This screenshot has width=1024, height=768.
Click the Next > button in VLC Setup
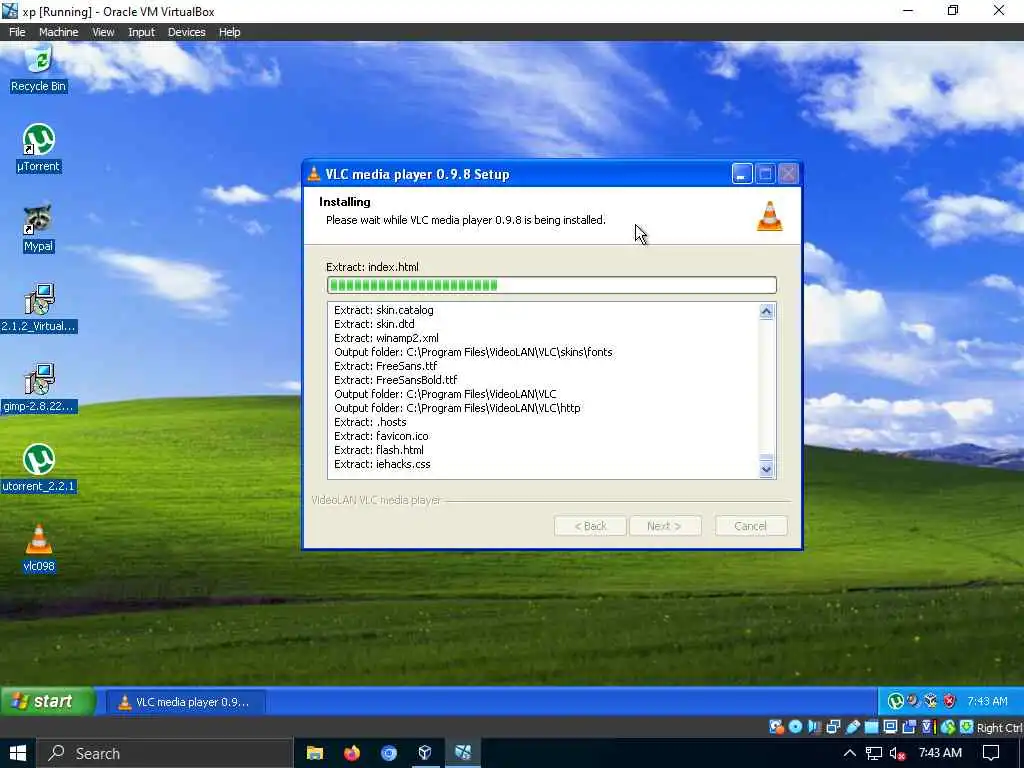[664, 526]
